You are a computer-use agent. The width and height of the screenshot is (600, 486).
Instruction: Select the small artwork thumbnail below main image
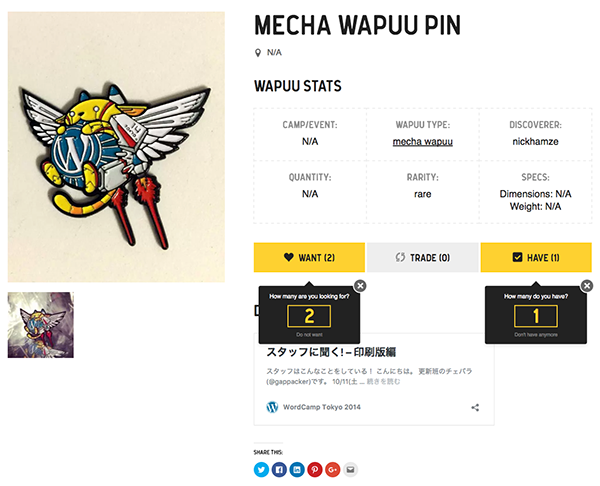(41, 325)
